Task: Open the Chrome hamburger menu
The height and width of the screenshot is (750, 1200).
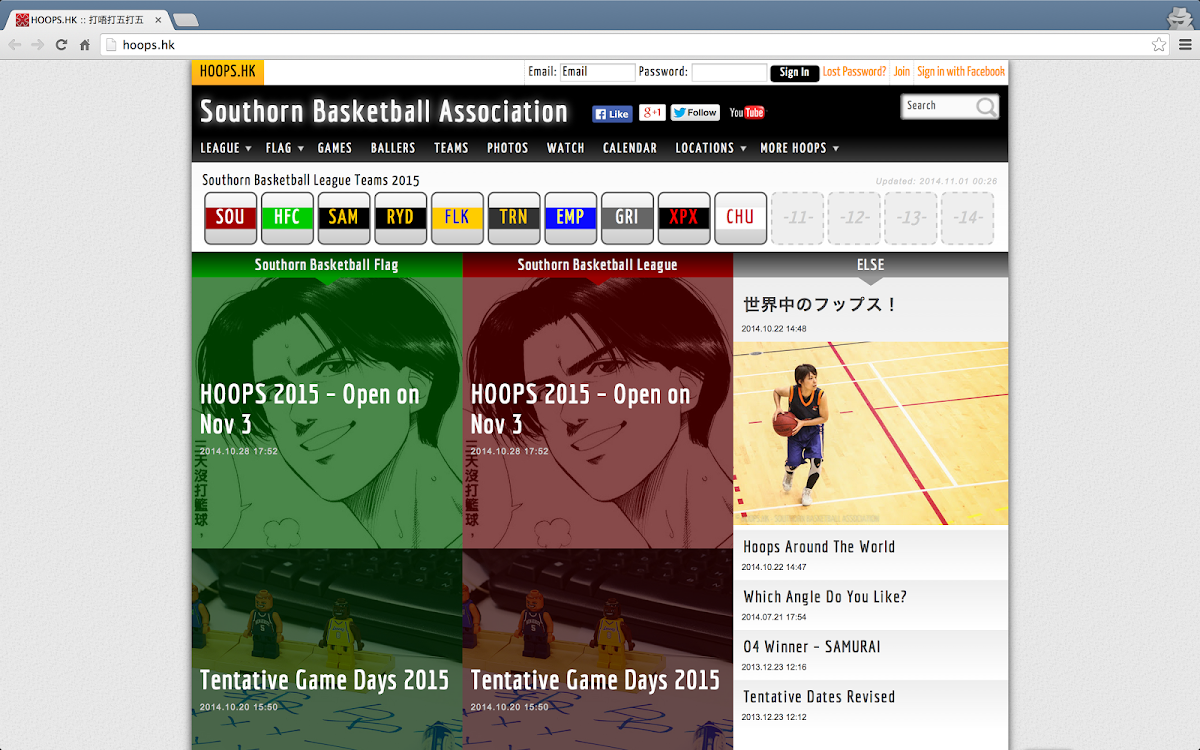Action: (1185, 45)
